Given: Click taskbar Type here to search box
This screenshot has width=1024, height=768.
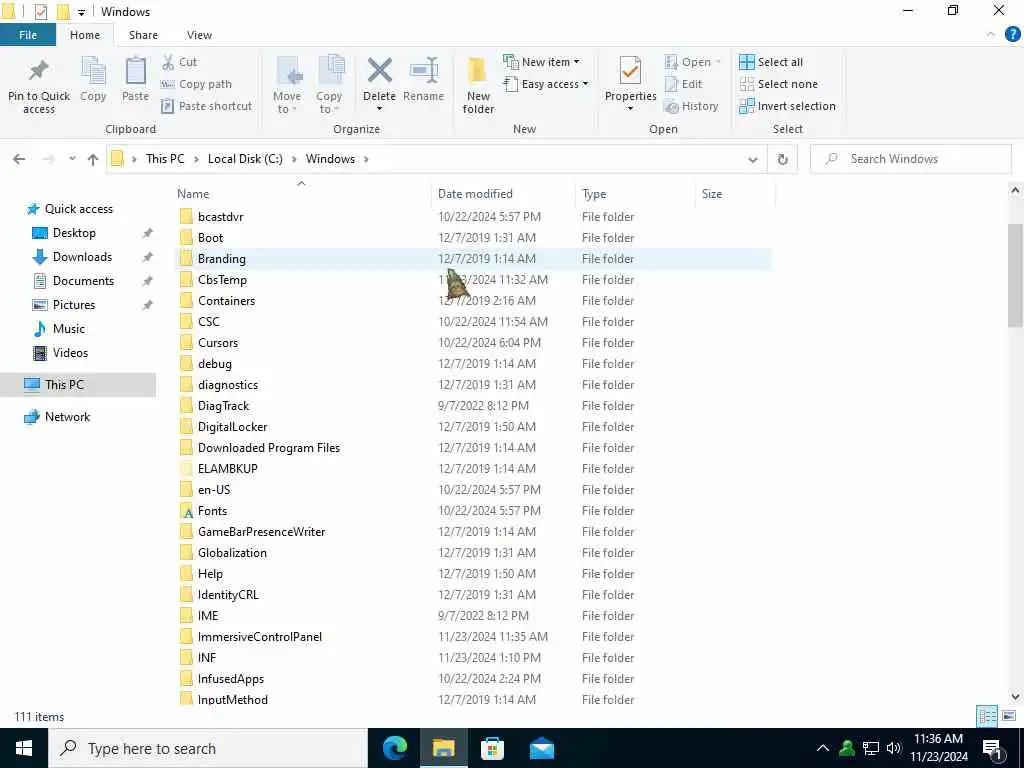Looking at the screenshot, I should pos(208,748).
